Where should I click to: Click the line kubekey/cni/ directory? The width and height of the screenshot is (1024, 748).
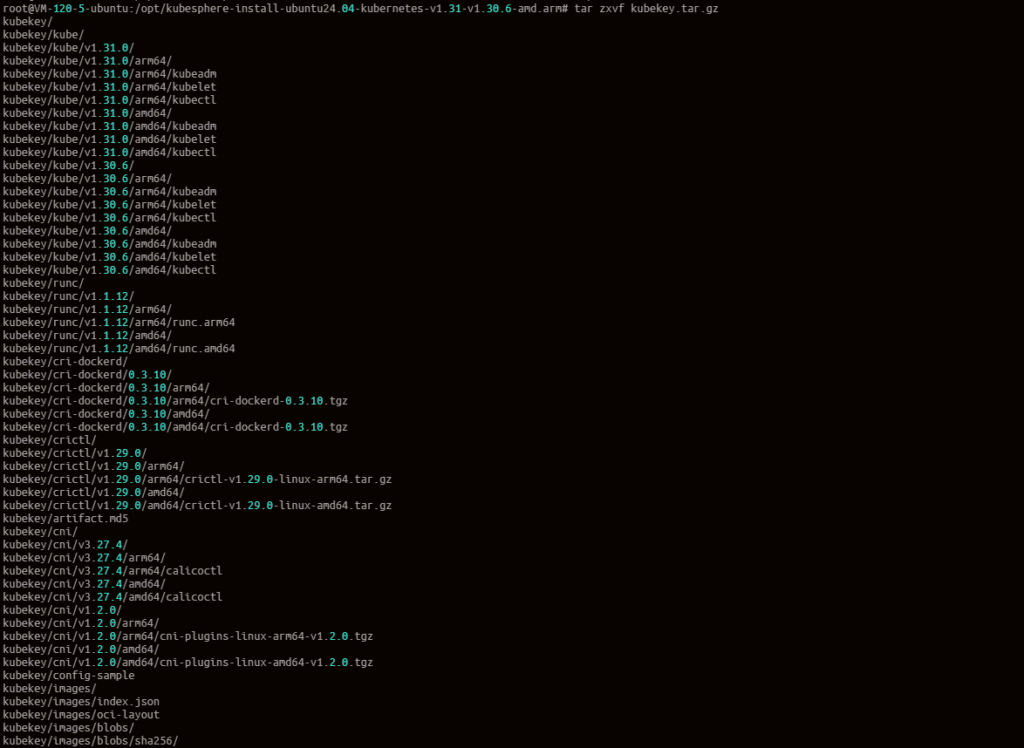point(40,531)
